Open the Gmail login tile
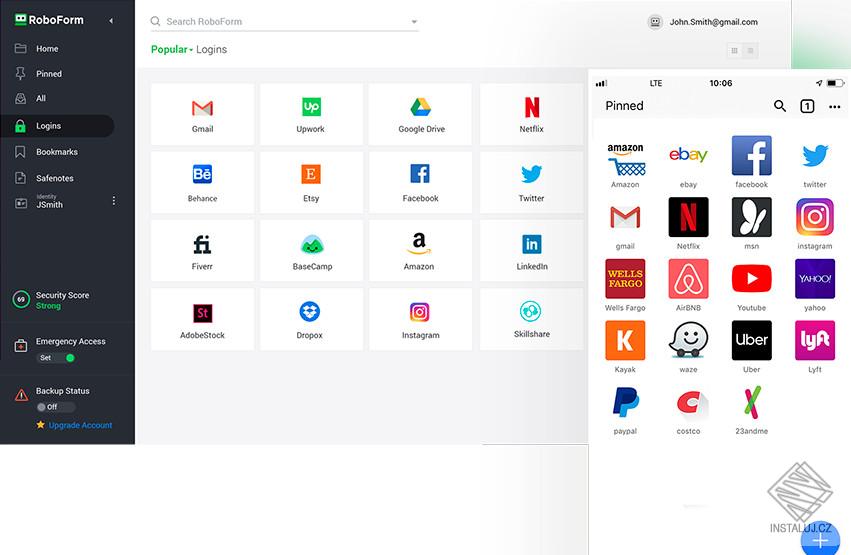 202,114
